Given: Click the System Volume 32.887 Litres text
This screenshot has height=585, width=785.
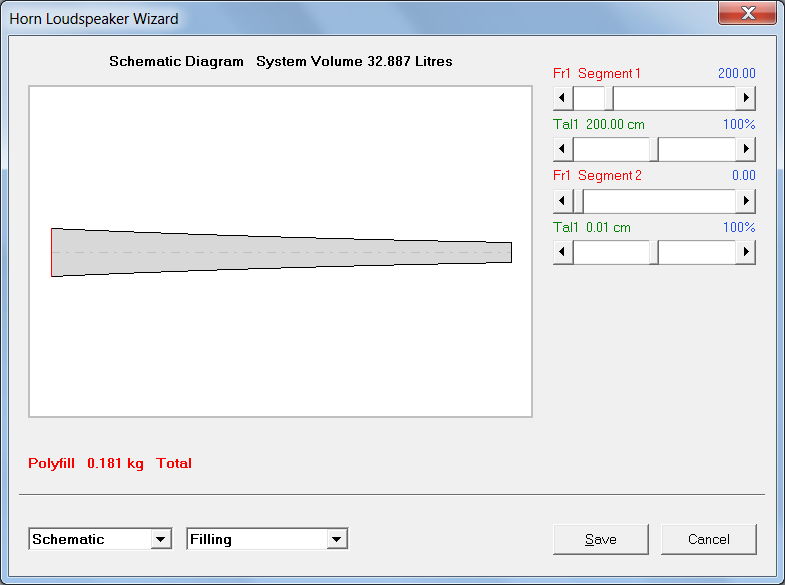Looking at the screenshot, I should [x=354, y=61].
